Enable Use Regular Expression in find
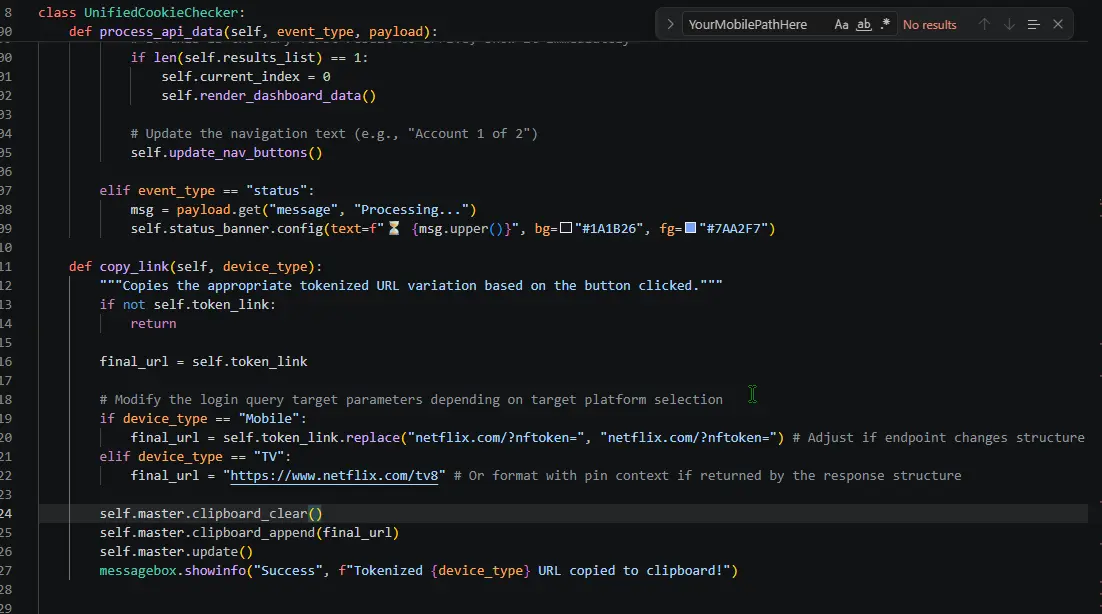This screenshot has height=614, width=1102. (886, 25)
